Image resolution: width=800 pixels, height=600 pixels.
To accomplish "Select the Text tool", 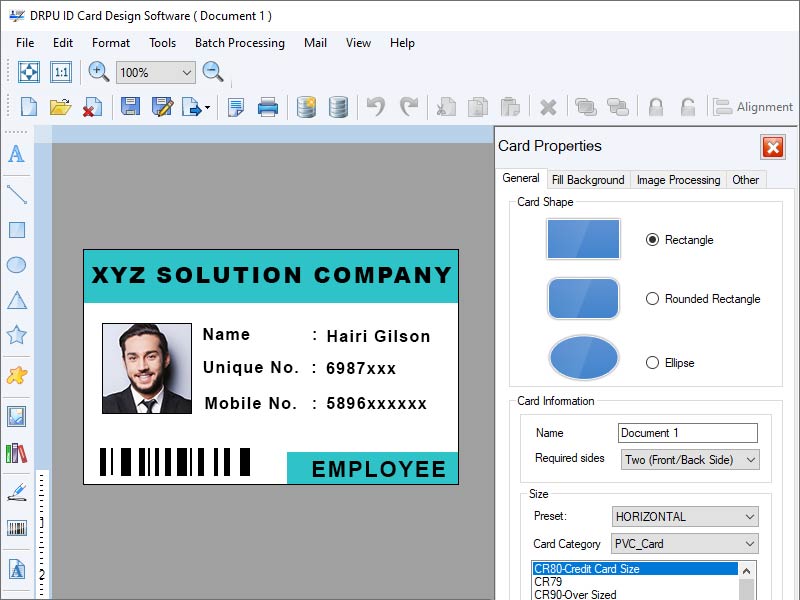I will click(x=16, y=155).
